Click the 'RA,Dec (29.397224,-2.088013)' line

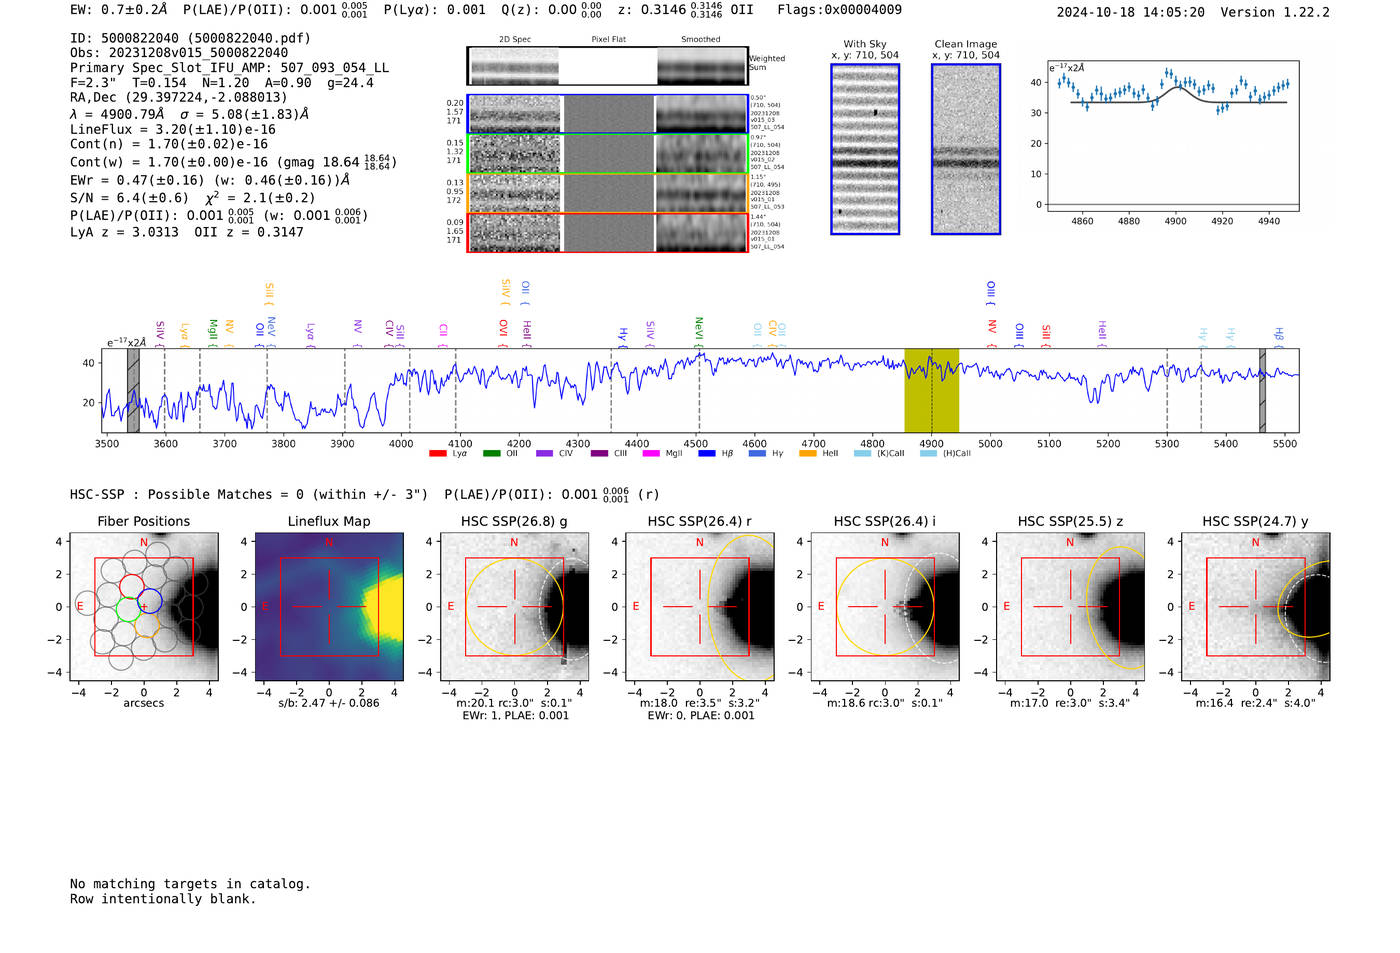click(x=178, y=97)
